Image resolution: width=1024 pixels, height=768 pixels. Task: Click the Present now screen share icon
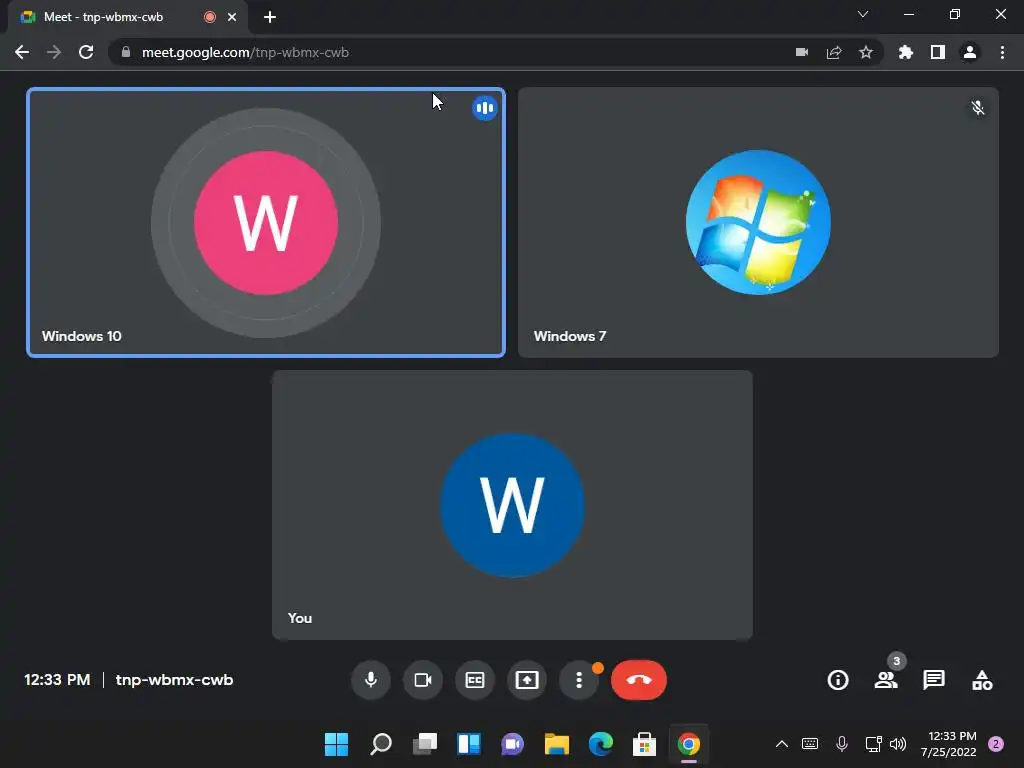coord(527,680)
